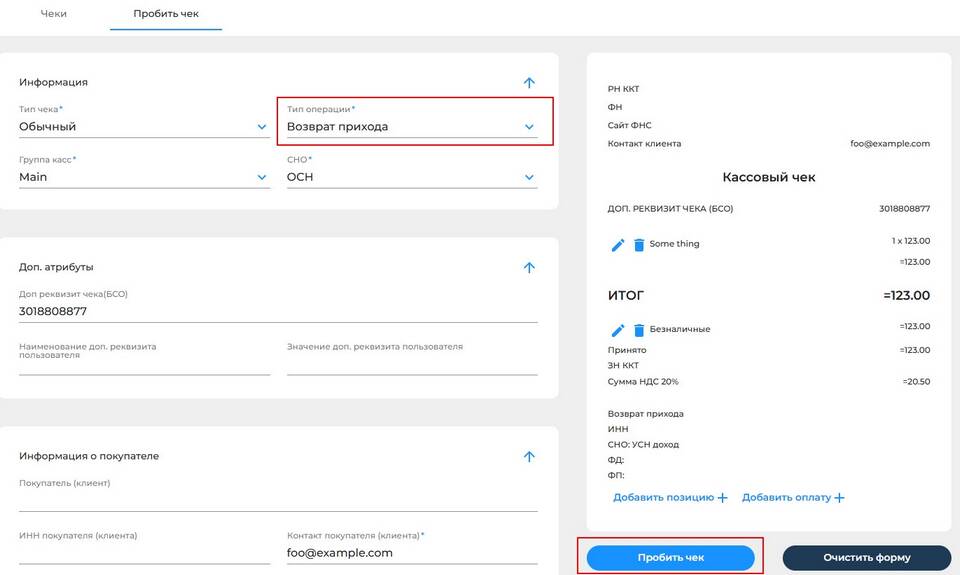Click the Контакт покупателя email field
This screenshot has width=960, height=575.
point(411,553)
